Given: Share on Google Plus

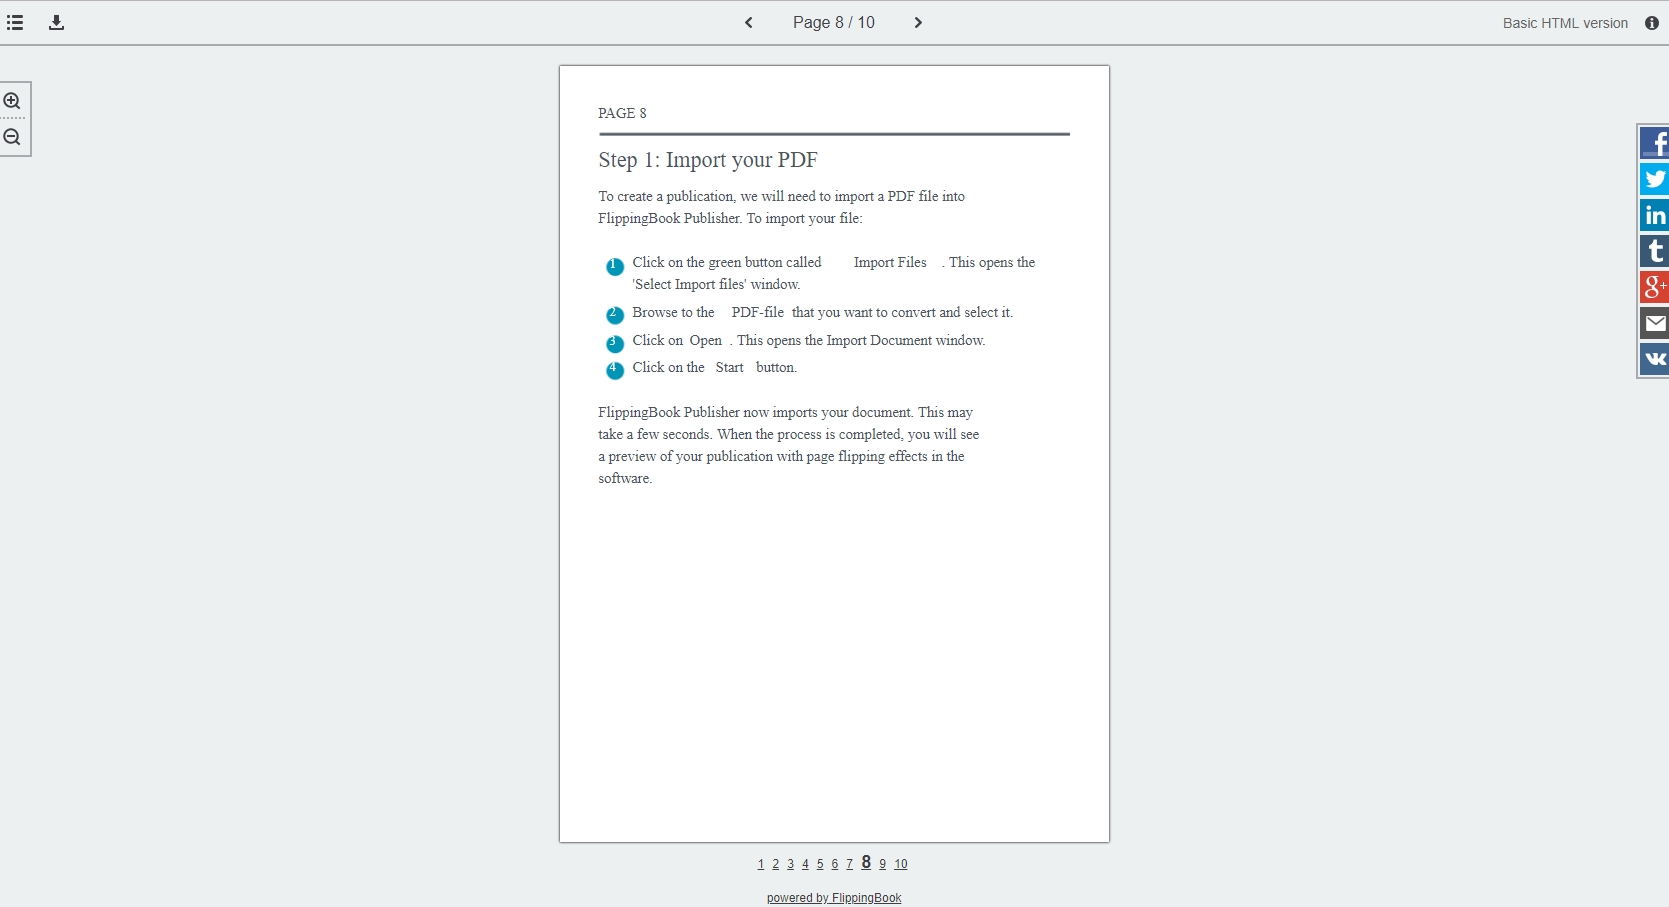Looking at the screenshot, I should click(x=1655, y=287).
